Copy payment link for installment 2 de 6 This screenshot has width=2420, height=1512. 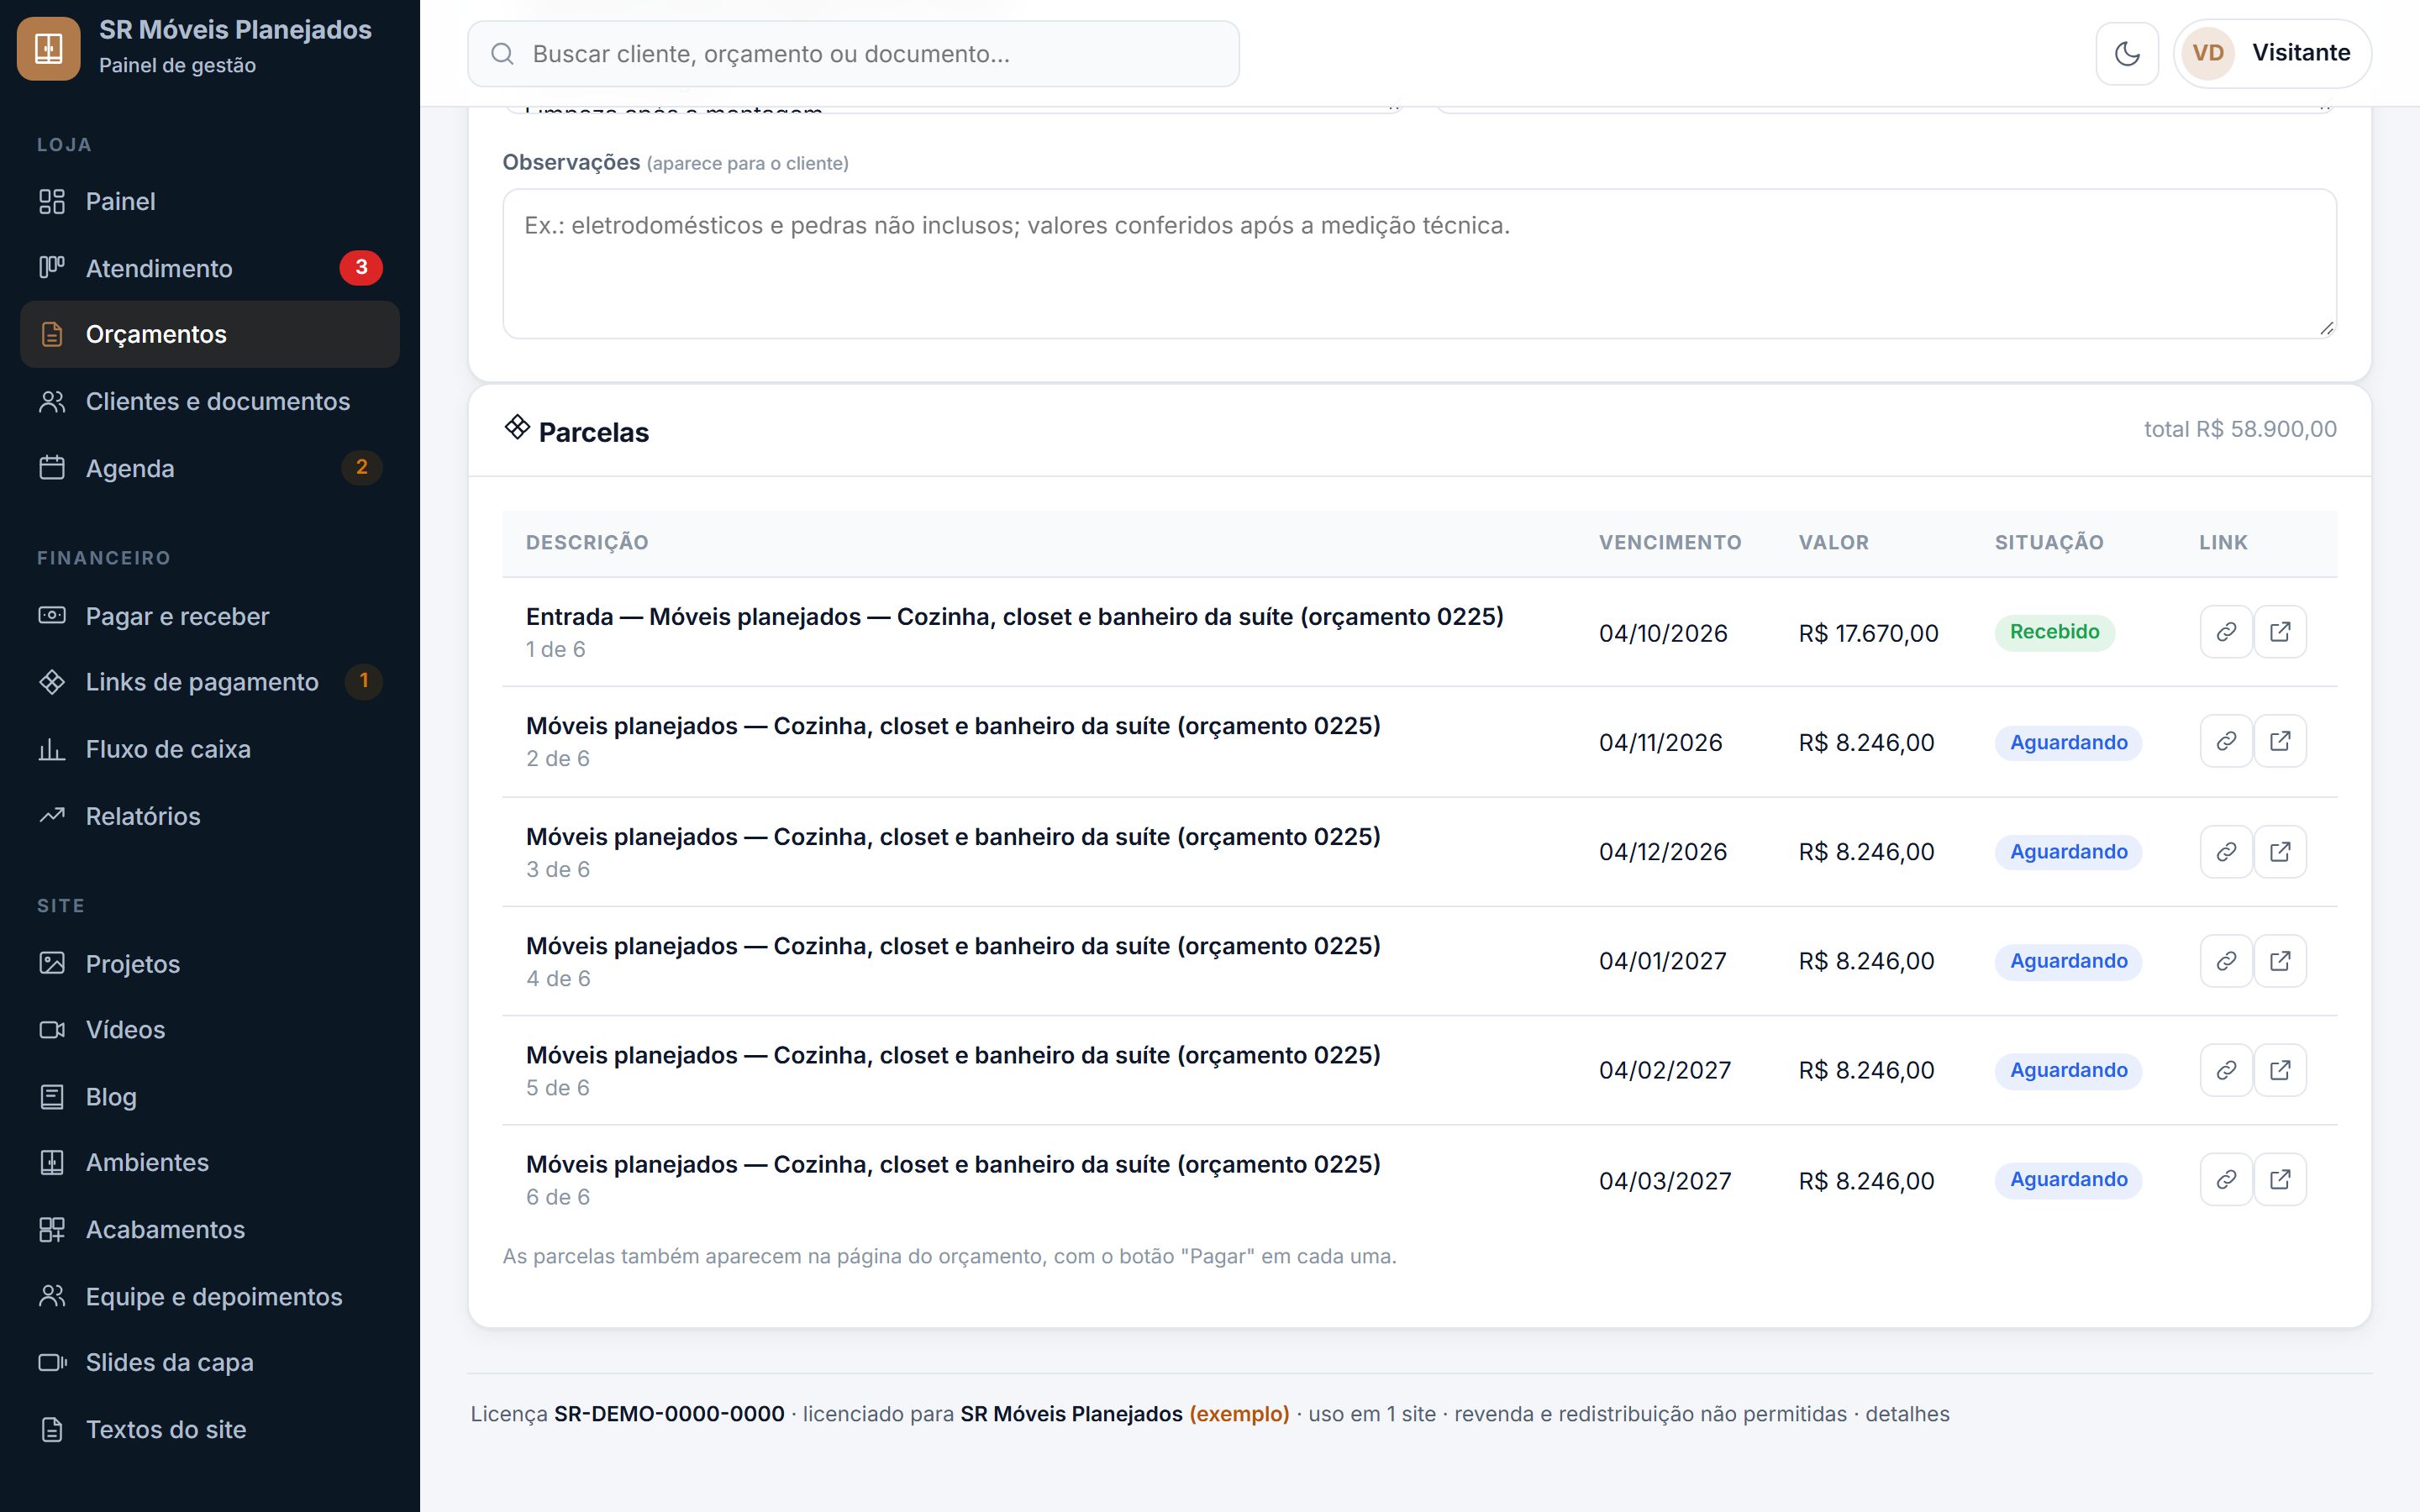[x=2226, y=741]
